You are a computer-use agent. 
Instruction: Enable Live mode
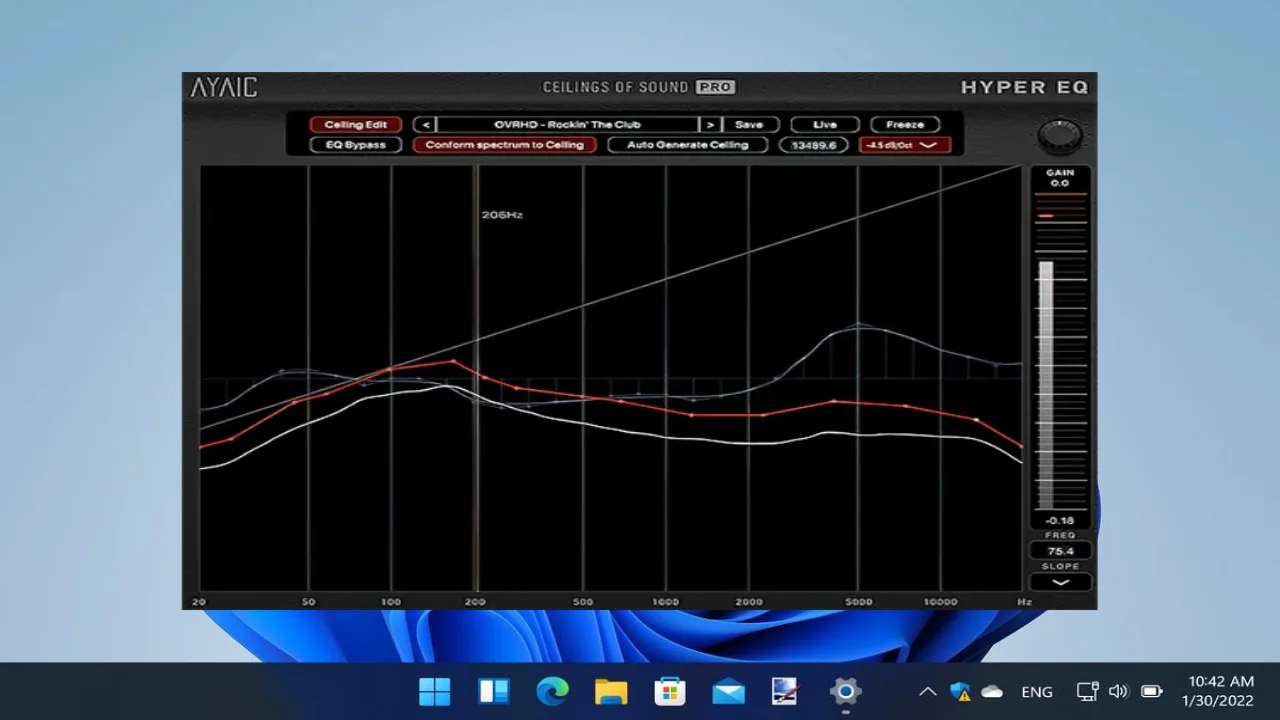(x=825, y=125)
